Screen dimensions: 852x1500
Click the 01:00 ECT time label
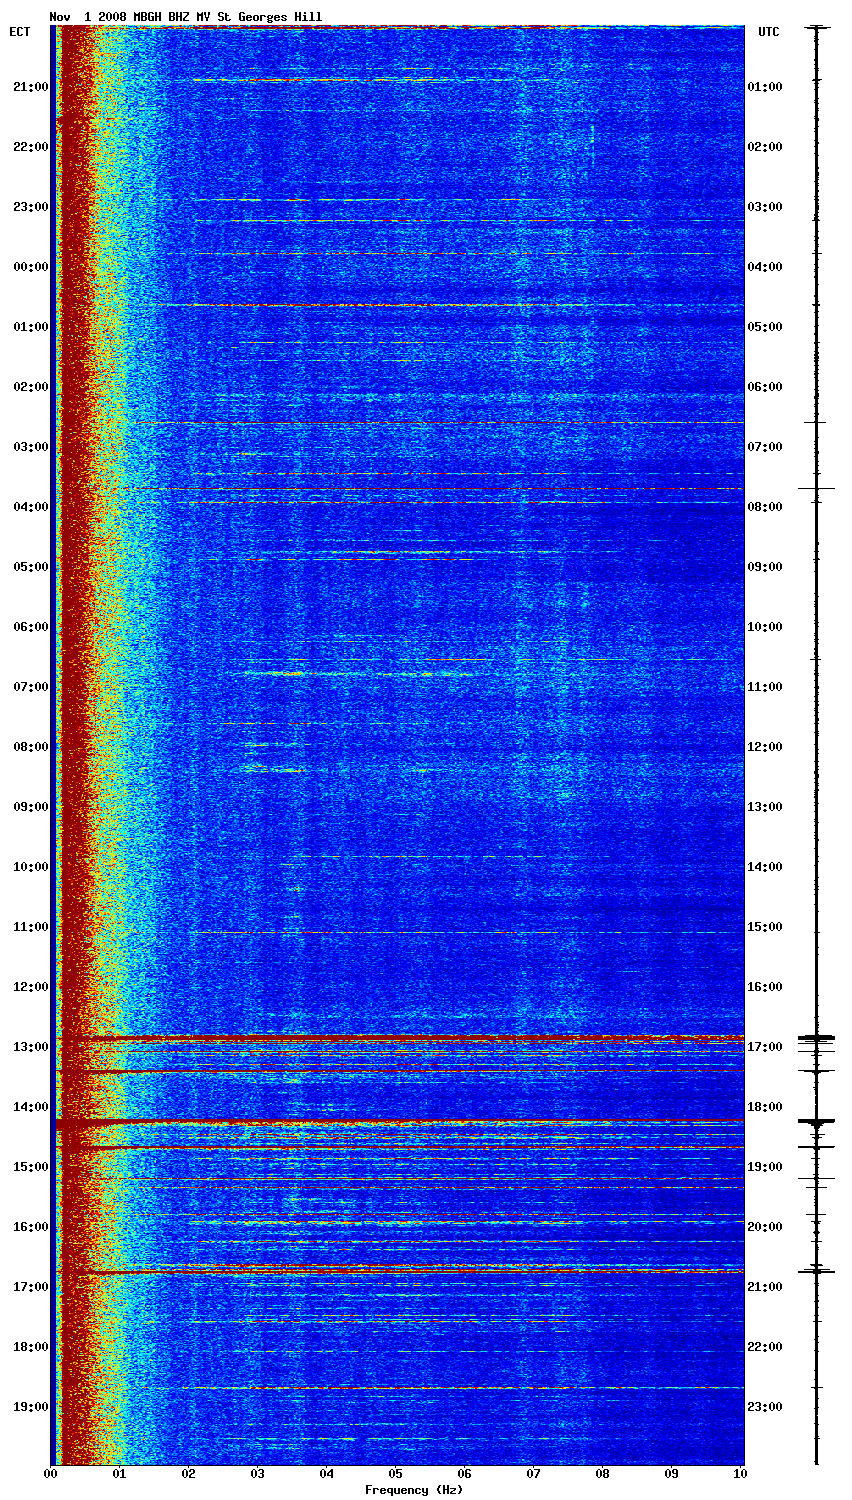[x=30, y=327]
